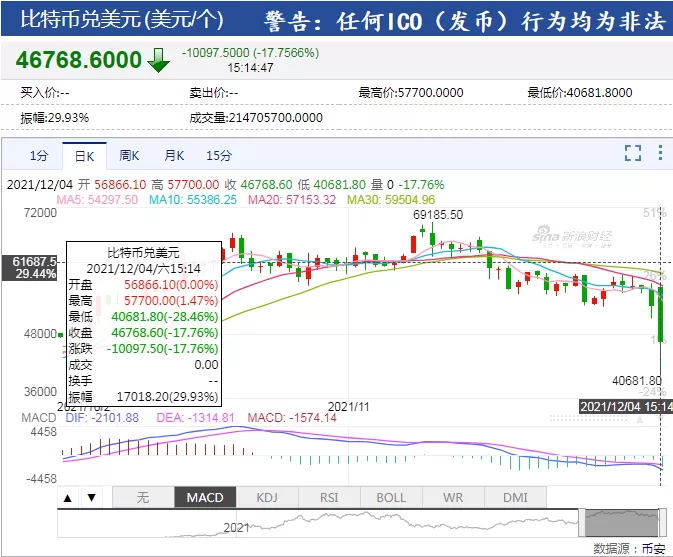673x557 pixels.
Task: Enable the MACD indicator
Action: [x=205, y=497]
